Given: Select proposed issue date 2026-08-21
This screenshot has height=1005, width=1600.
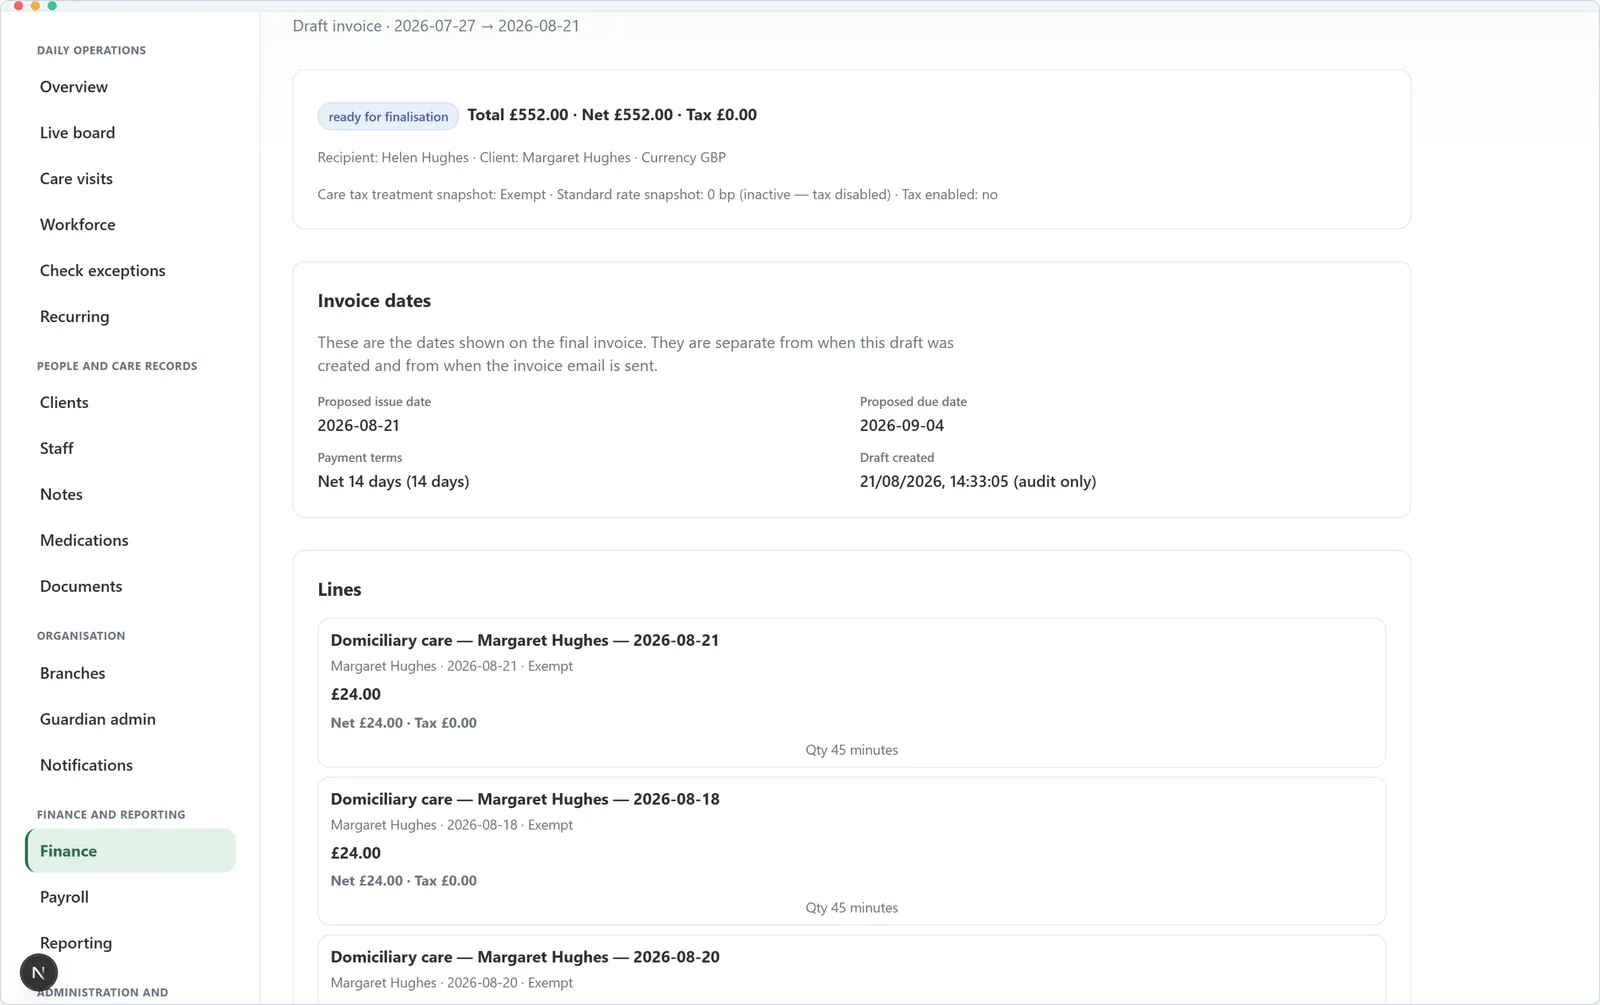Looking at the screenshot, I should [358, 426].
